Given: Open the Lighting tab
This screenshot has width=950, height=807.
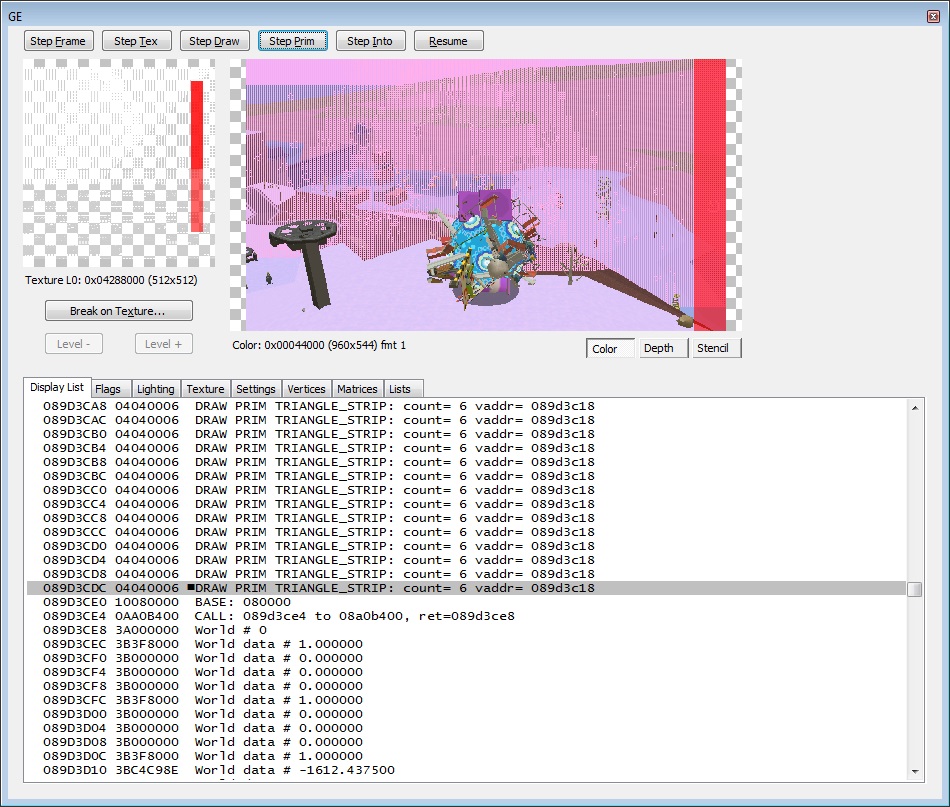Looking at the screenshot, I should pos(155,389).
